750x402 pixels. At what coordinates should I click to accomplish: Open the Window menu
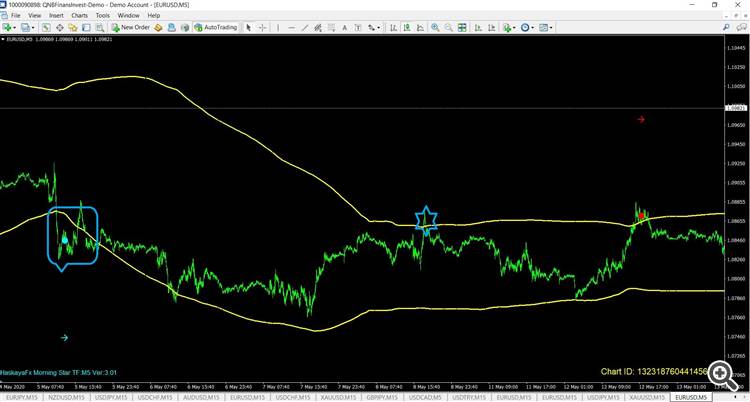click(128, 15)
